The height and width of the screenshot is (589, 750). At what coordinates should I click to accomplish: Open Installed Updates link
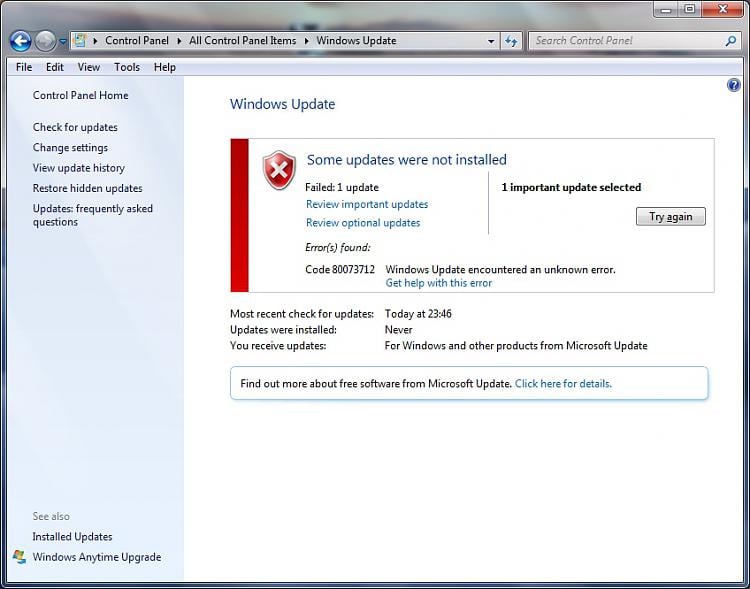(72, 537)
